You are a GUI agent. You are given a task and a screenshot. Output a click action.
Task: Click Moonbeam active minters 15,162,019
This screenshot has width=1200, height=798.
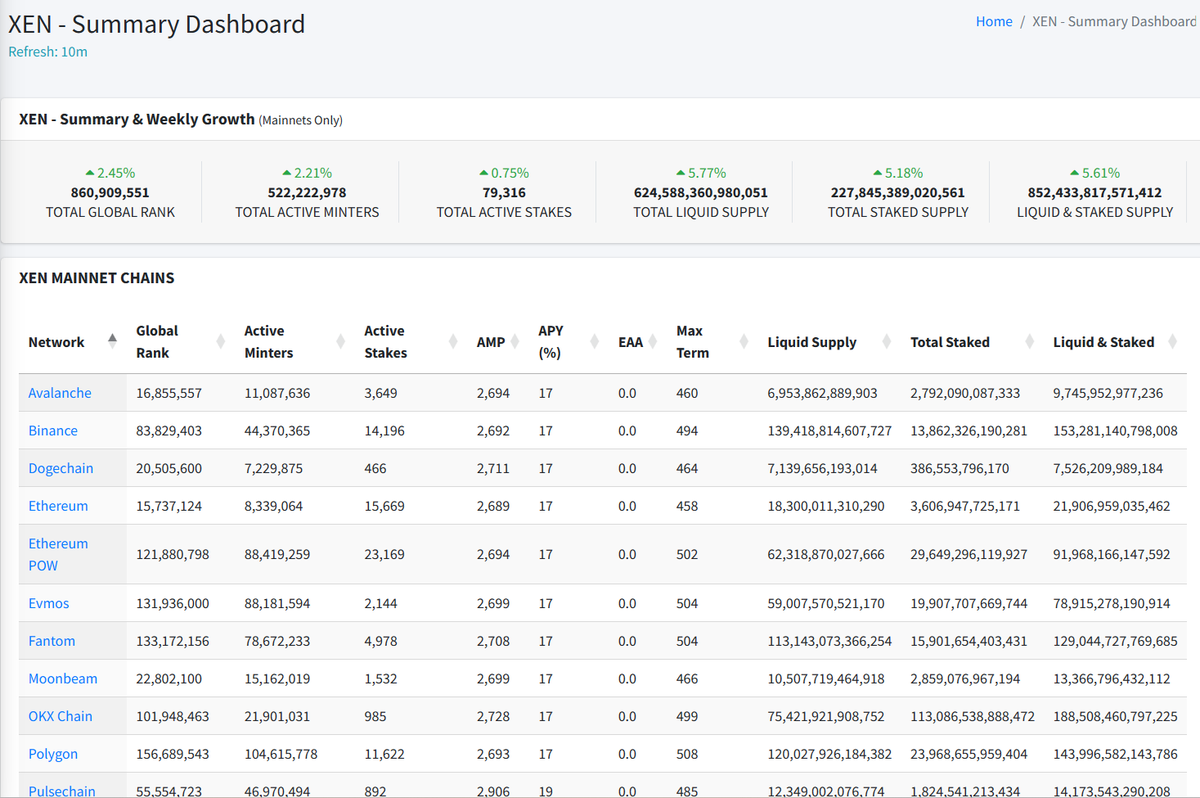click(x=277, y=679)
